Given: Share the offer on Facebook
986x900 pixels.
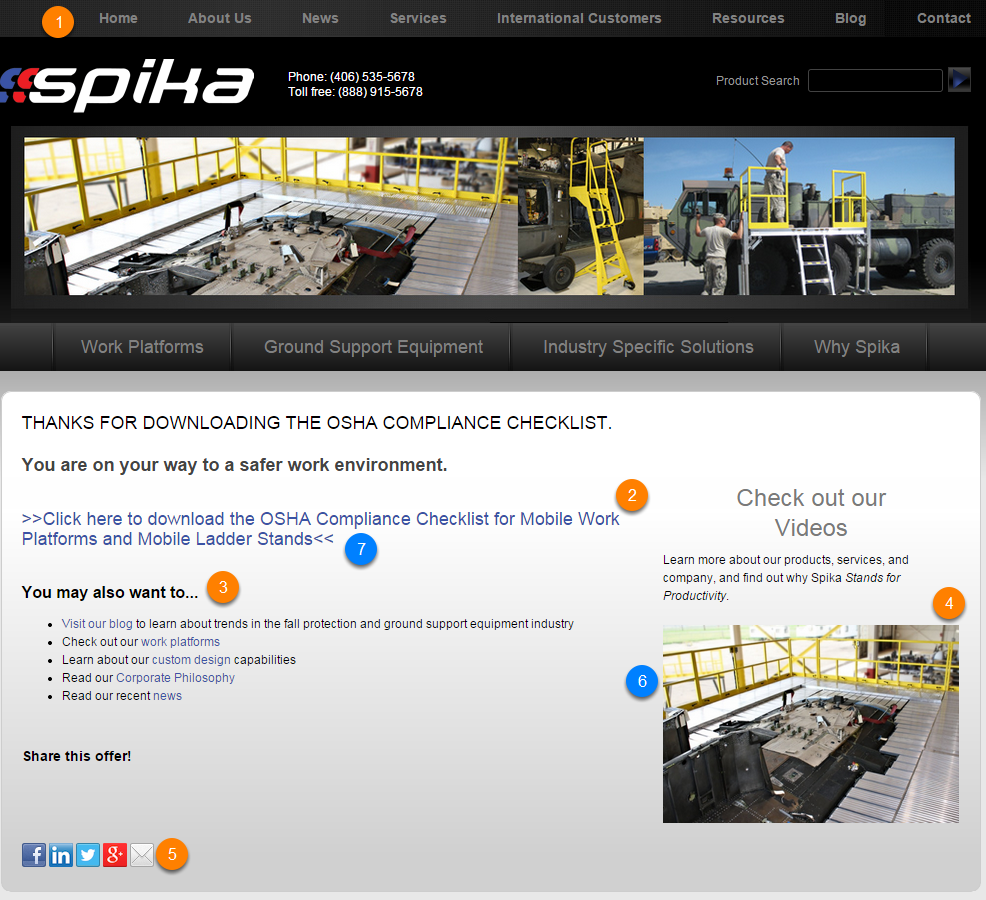Looking at the screenshot, I should click(x=34, y=855).
